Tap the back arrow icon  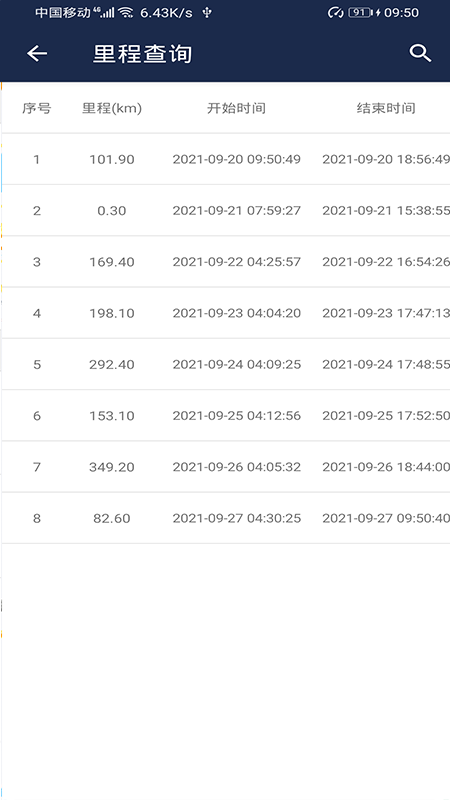coord(37,54)
